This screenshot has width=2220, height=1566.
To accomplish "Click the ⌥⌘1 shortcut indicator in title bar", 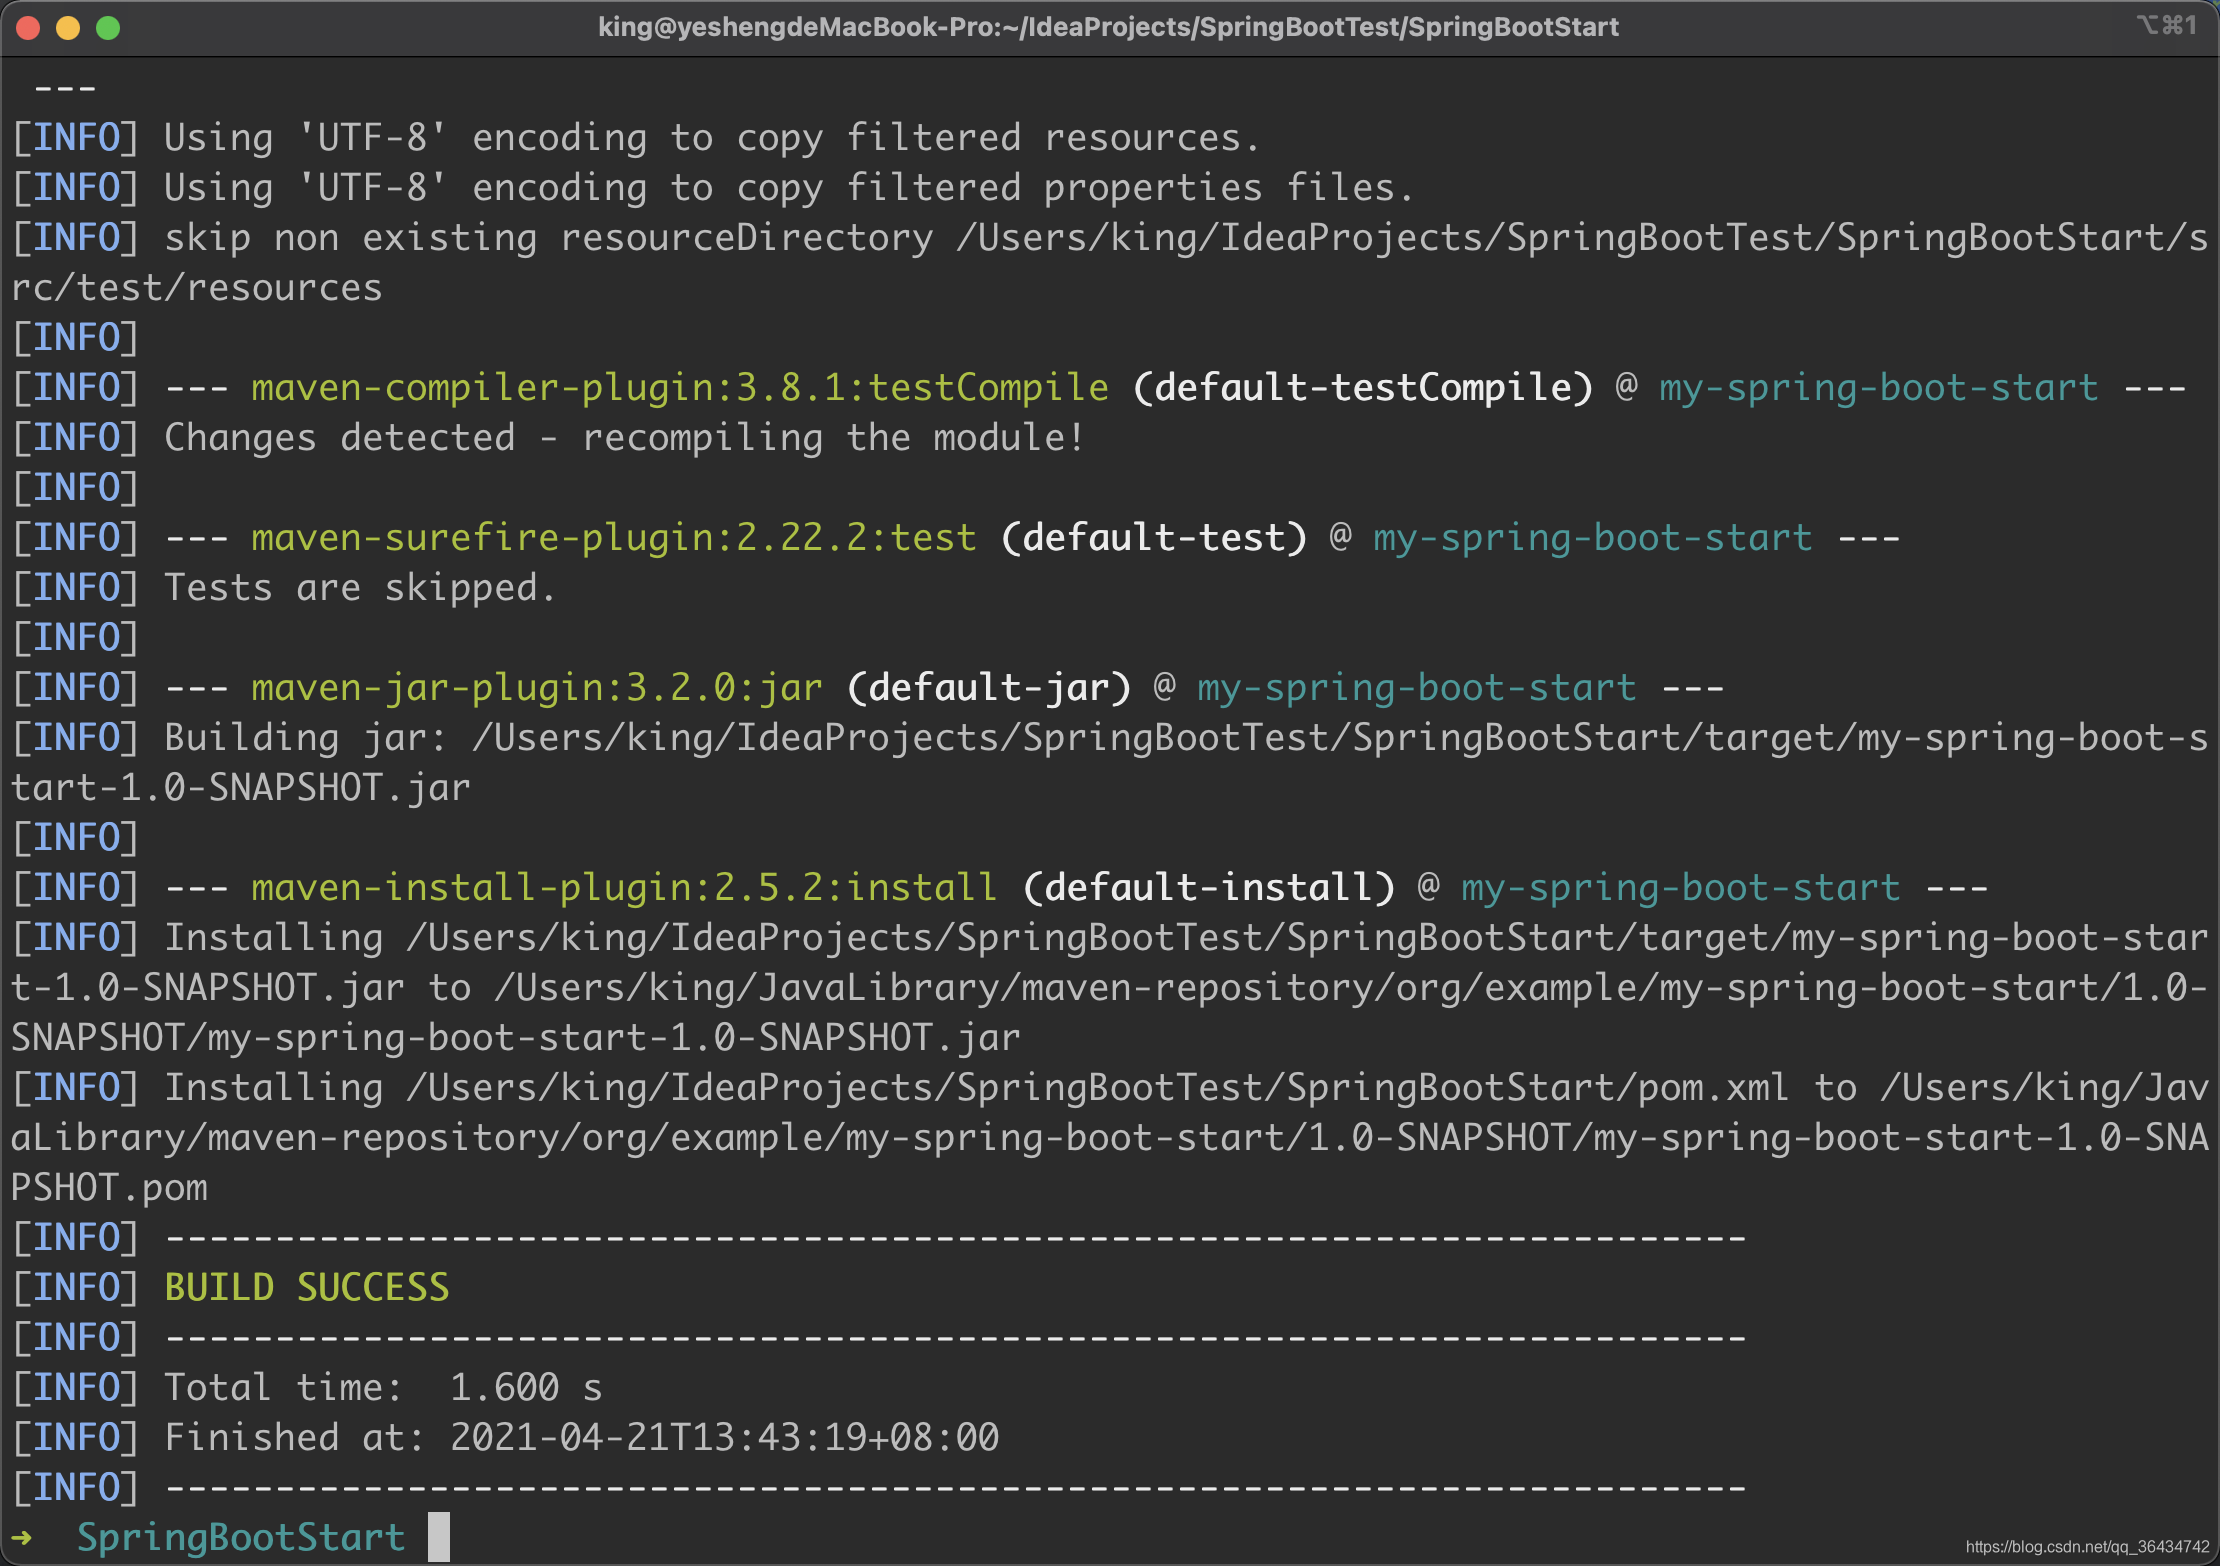I will point(2167,25).
